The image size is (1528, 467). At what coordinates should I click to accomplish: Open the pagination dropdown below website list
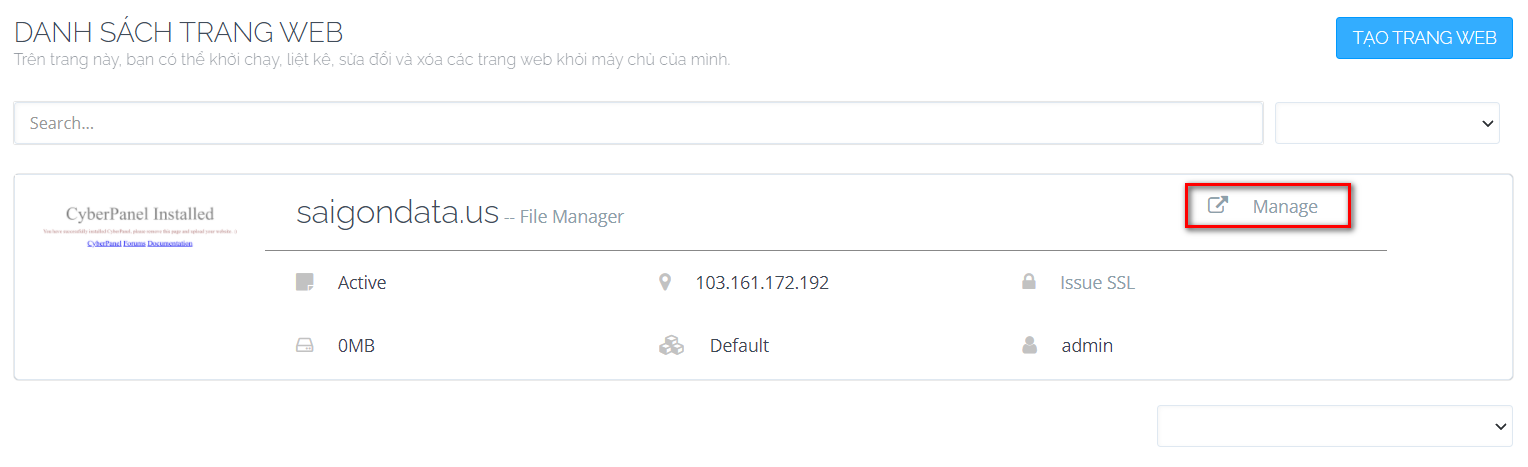[1335, 426]
